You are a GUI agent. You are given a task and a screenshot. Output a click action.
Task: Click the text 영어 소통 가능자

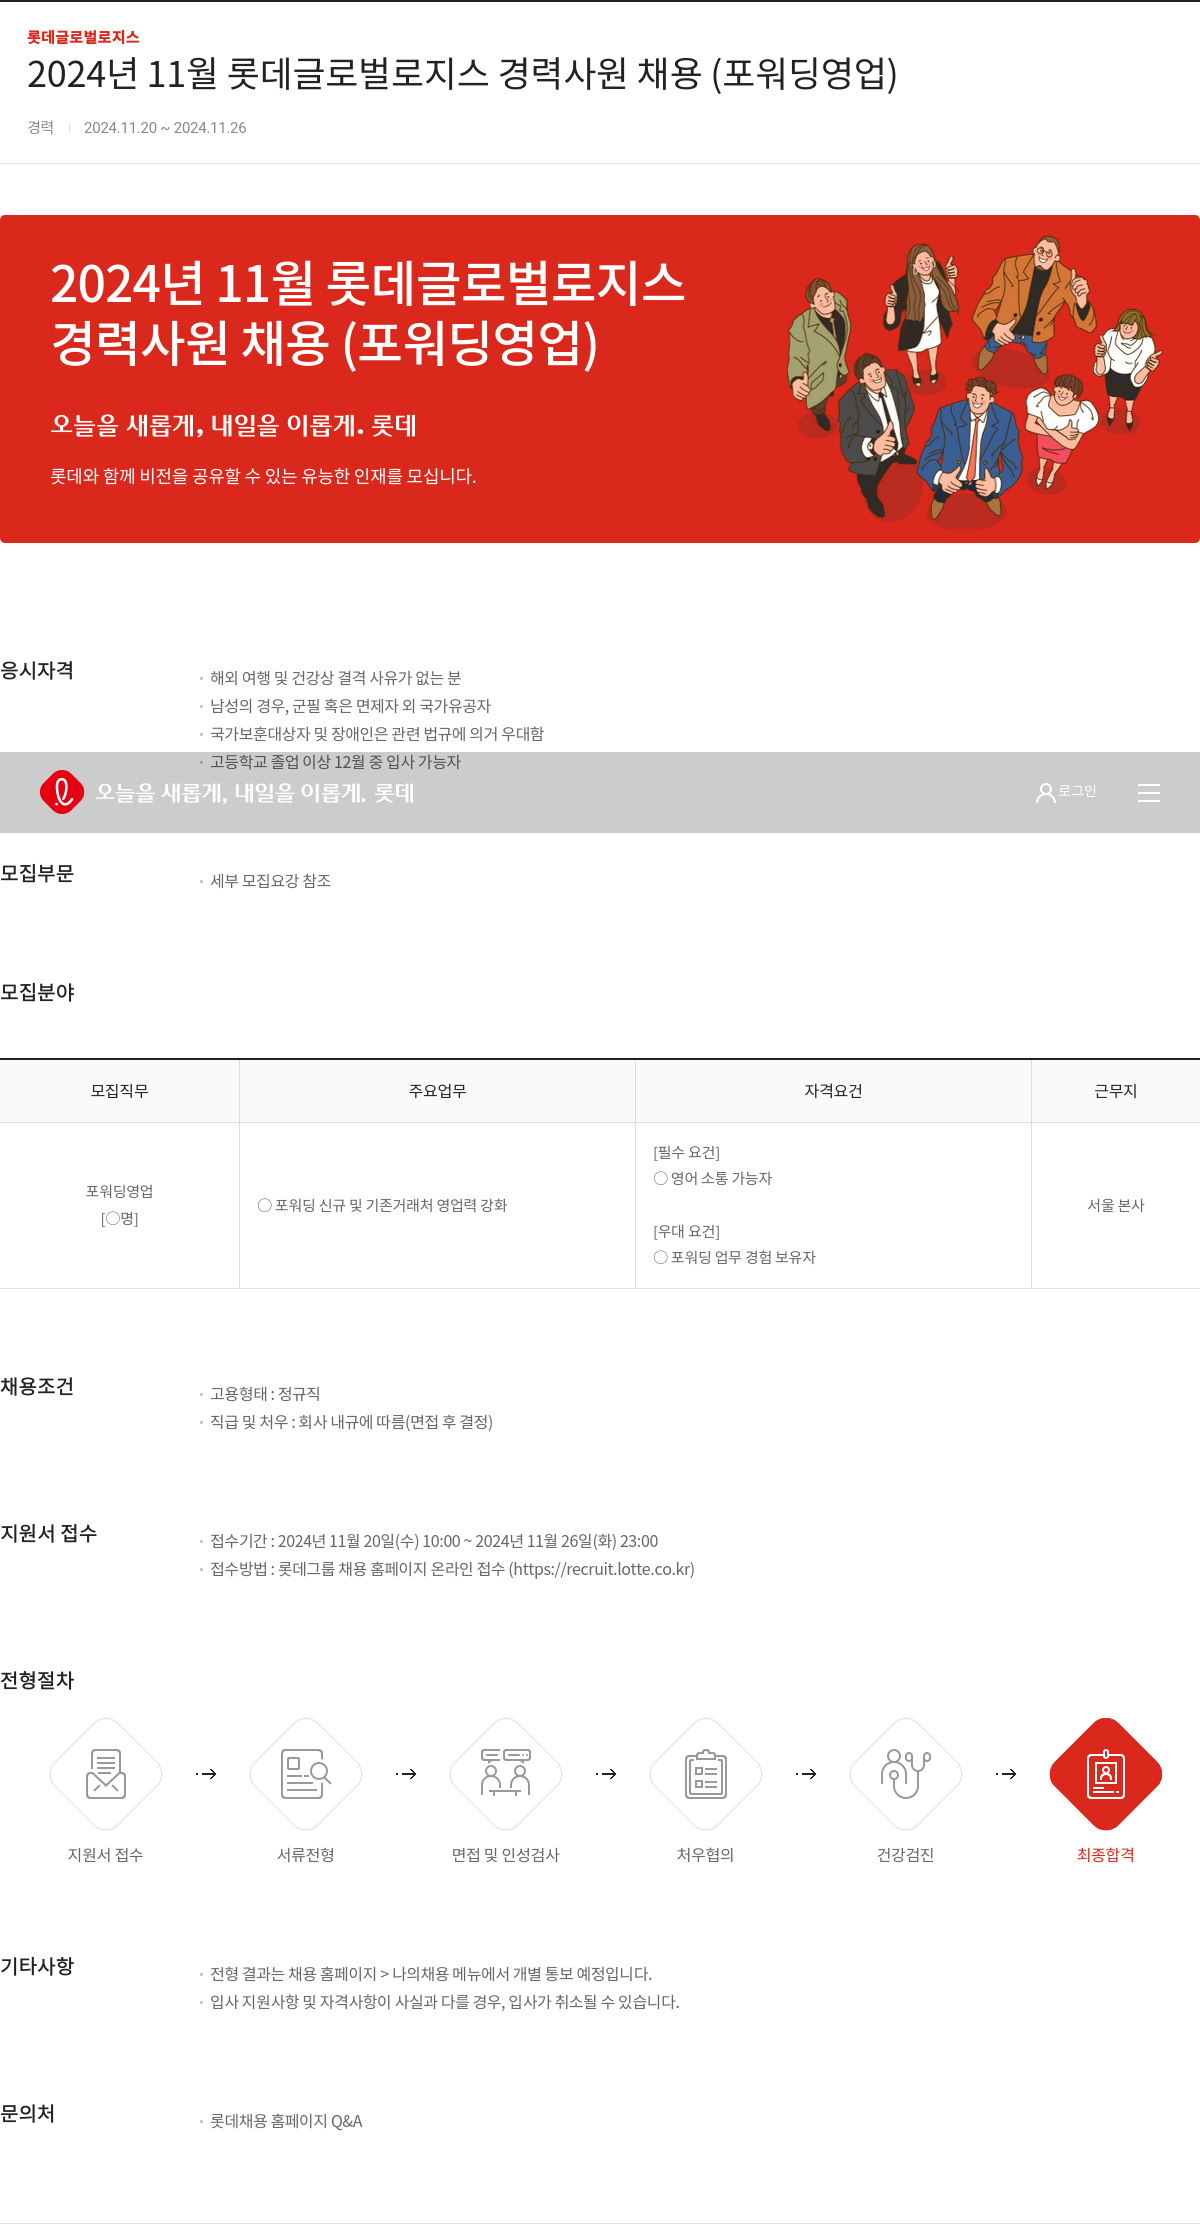[721, 1178]
